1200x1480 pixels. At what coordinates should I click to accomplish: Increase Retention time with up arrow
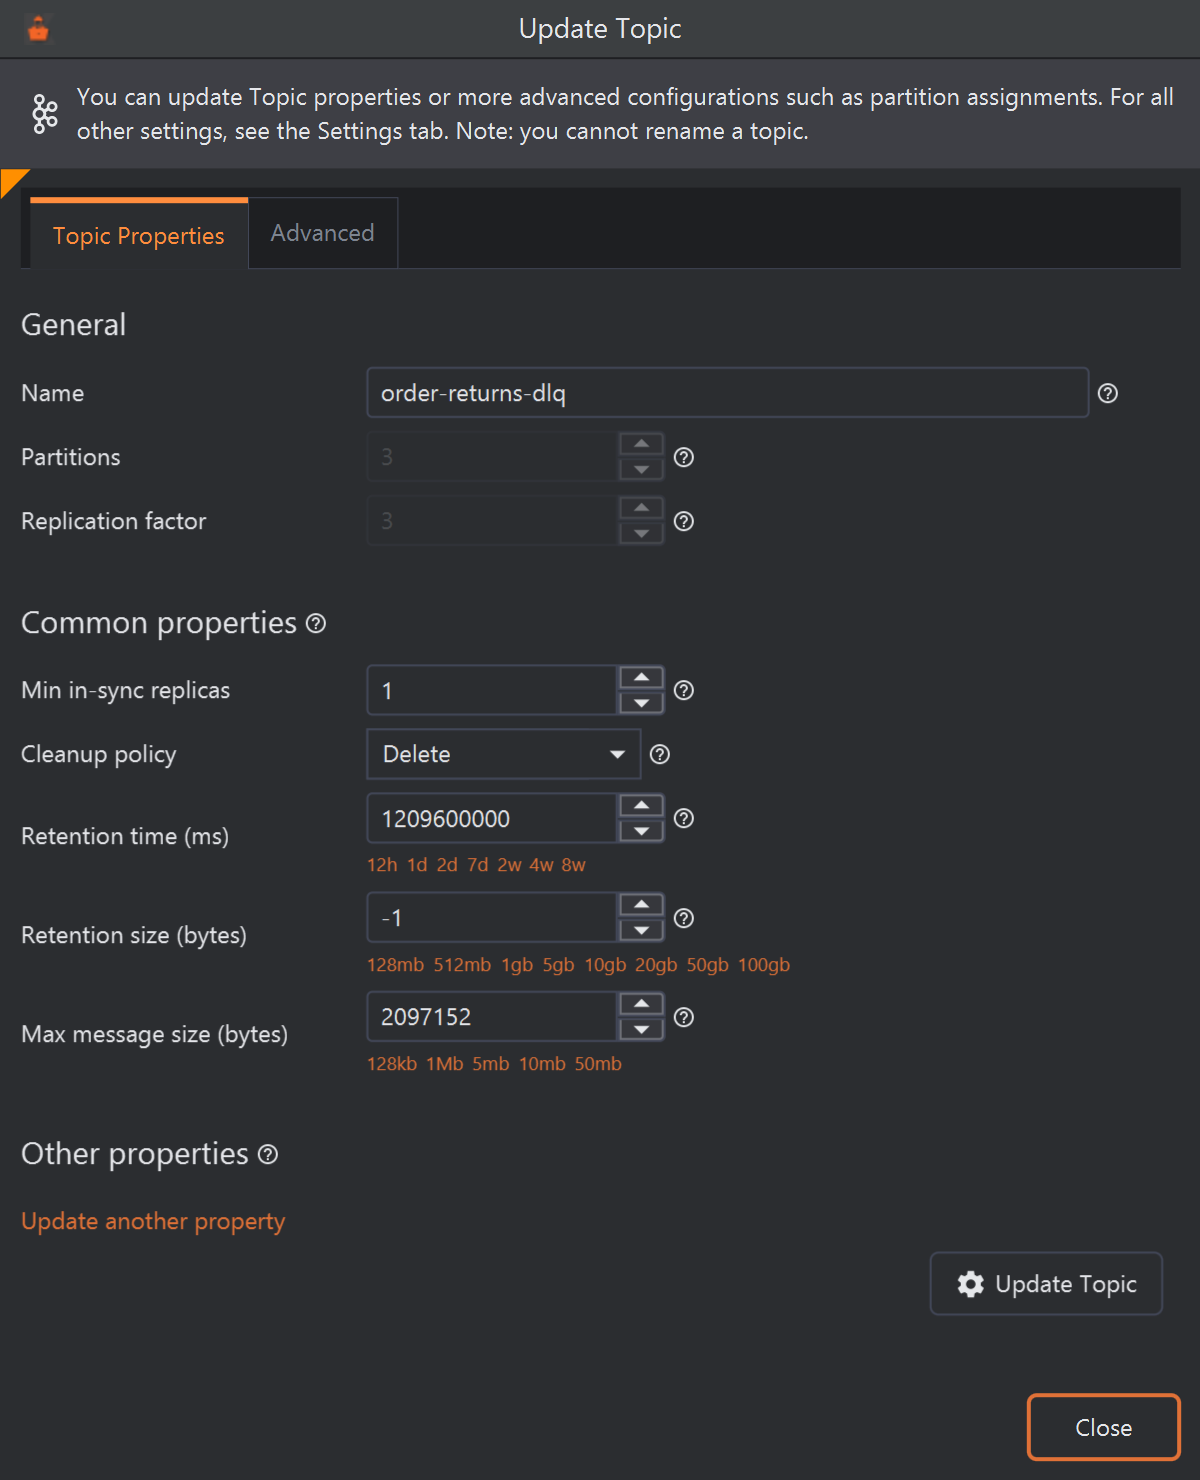tap(641, 805)
